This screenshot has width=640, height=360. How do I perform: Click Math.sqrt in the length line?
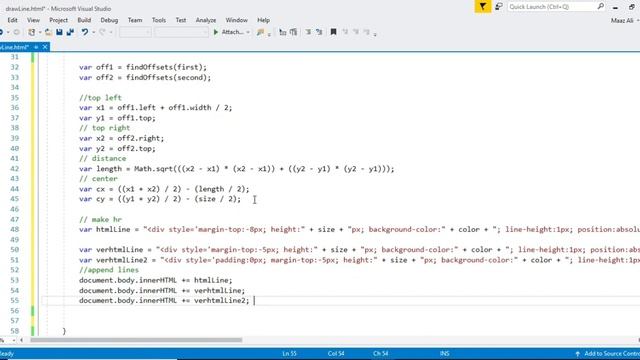154,169
